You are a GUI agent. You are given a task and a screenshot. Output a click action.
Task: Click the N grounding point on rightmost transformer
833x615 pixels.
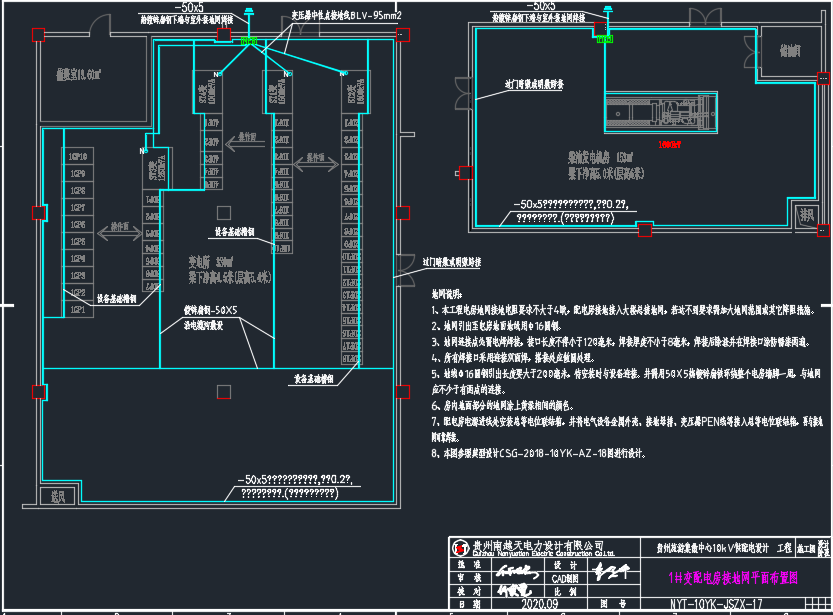(344, 73)
